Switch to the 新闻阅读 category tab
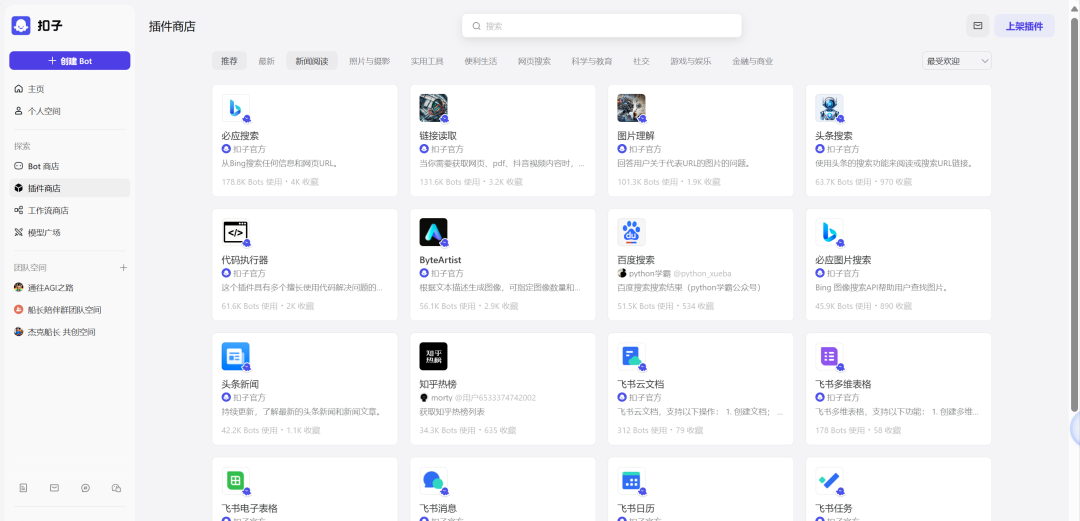 pyautogui.click(x=311, y=61)
